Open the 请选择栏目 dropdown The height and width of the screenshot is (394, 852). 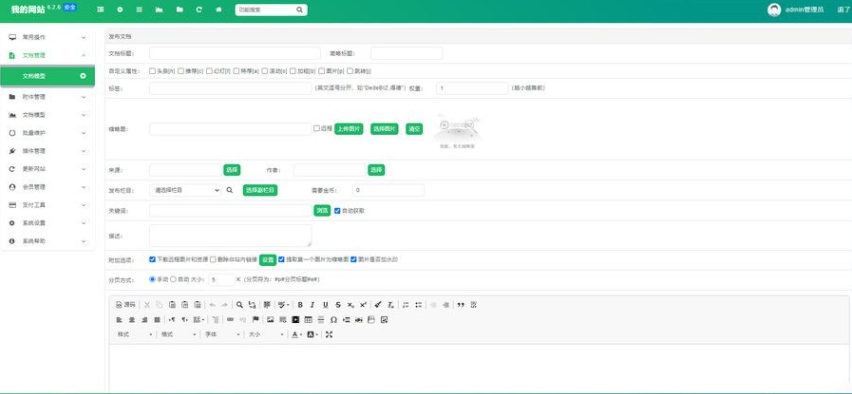click(x=185, y=190)
